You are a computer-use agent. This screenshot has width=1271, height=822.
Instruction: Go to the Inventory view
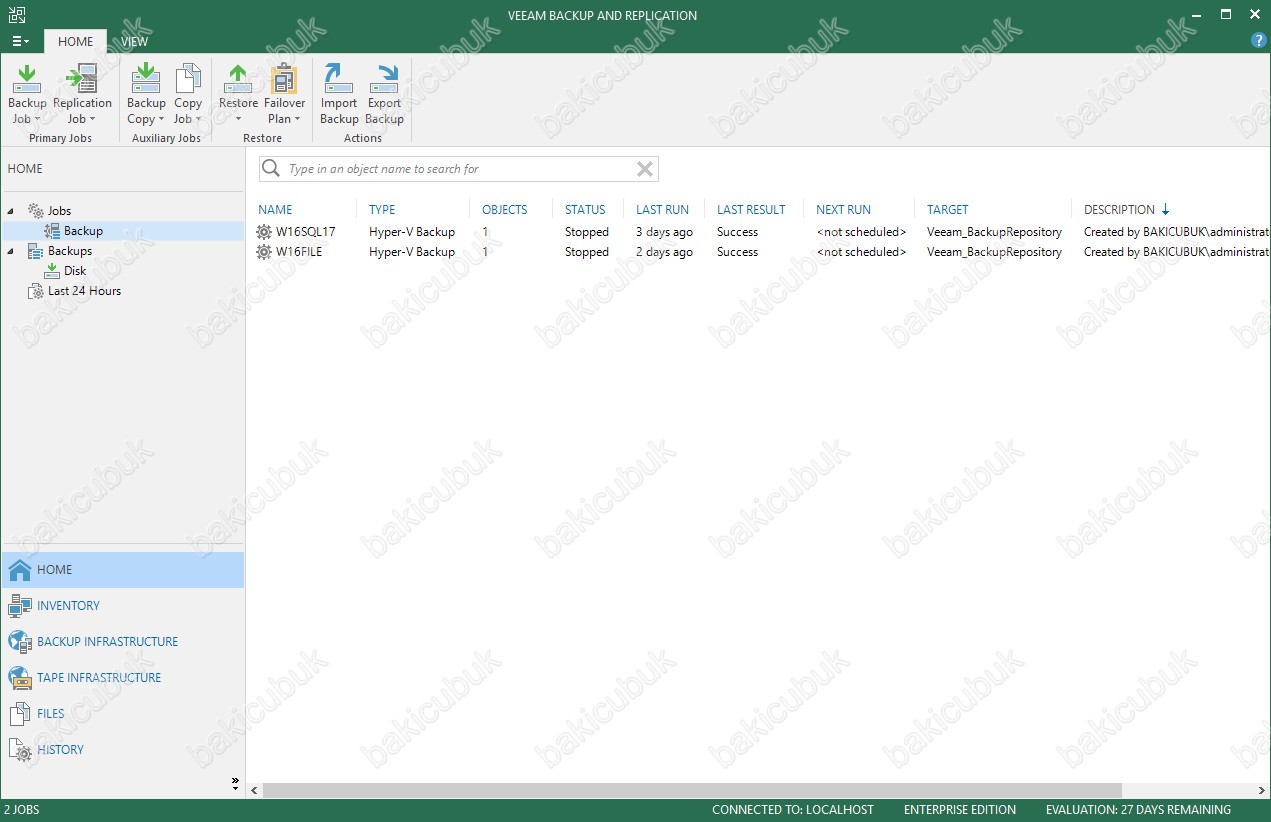coord(68,606)
